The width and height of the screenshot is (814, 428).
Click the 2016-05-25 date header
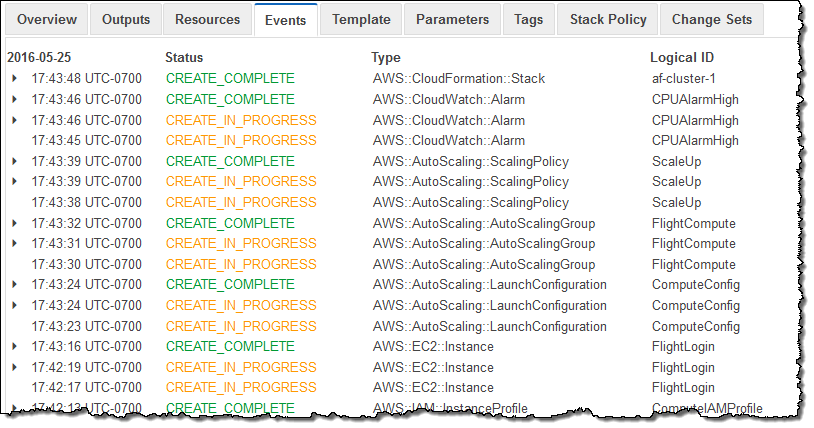tap(39, 57)
